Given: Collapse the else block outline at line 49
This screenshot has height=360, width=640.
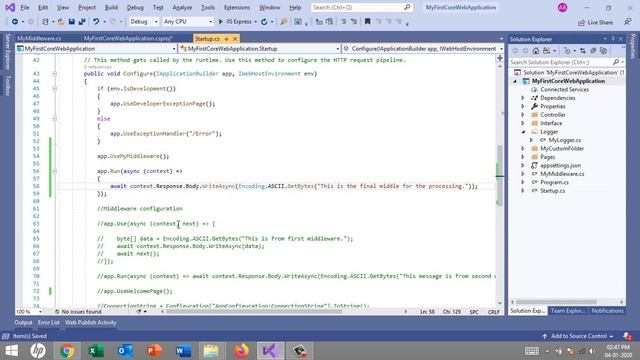Looking at the screenshot, I should 54,119.
